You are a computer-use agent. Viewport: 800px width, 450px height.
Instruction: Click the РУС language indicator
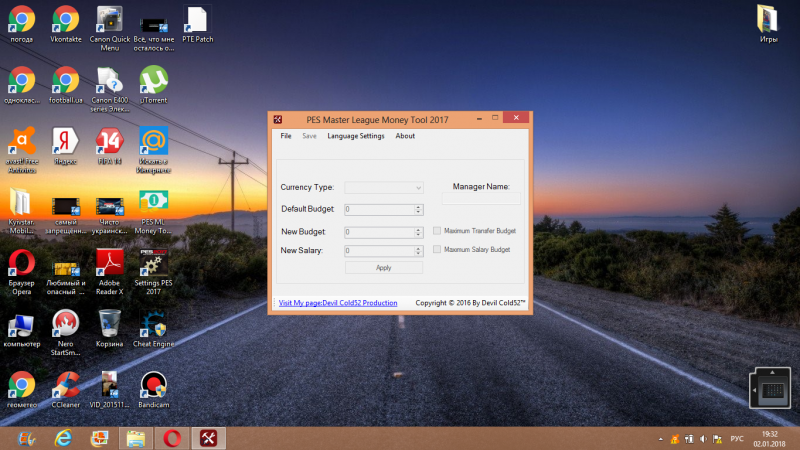[x=737, y=439]
